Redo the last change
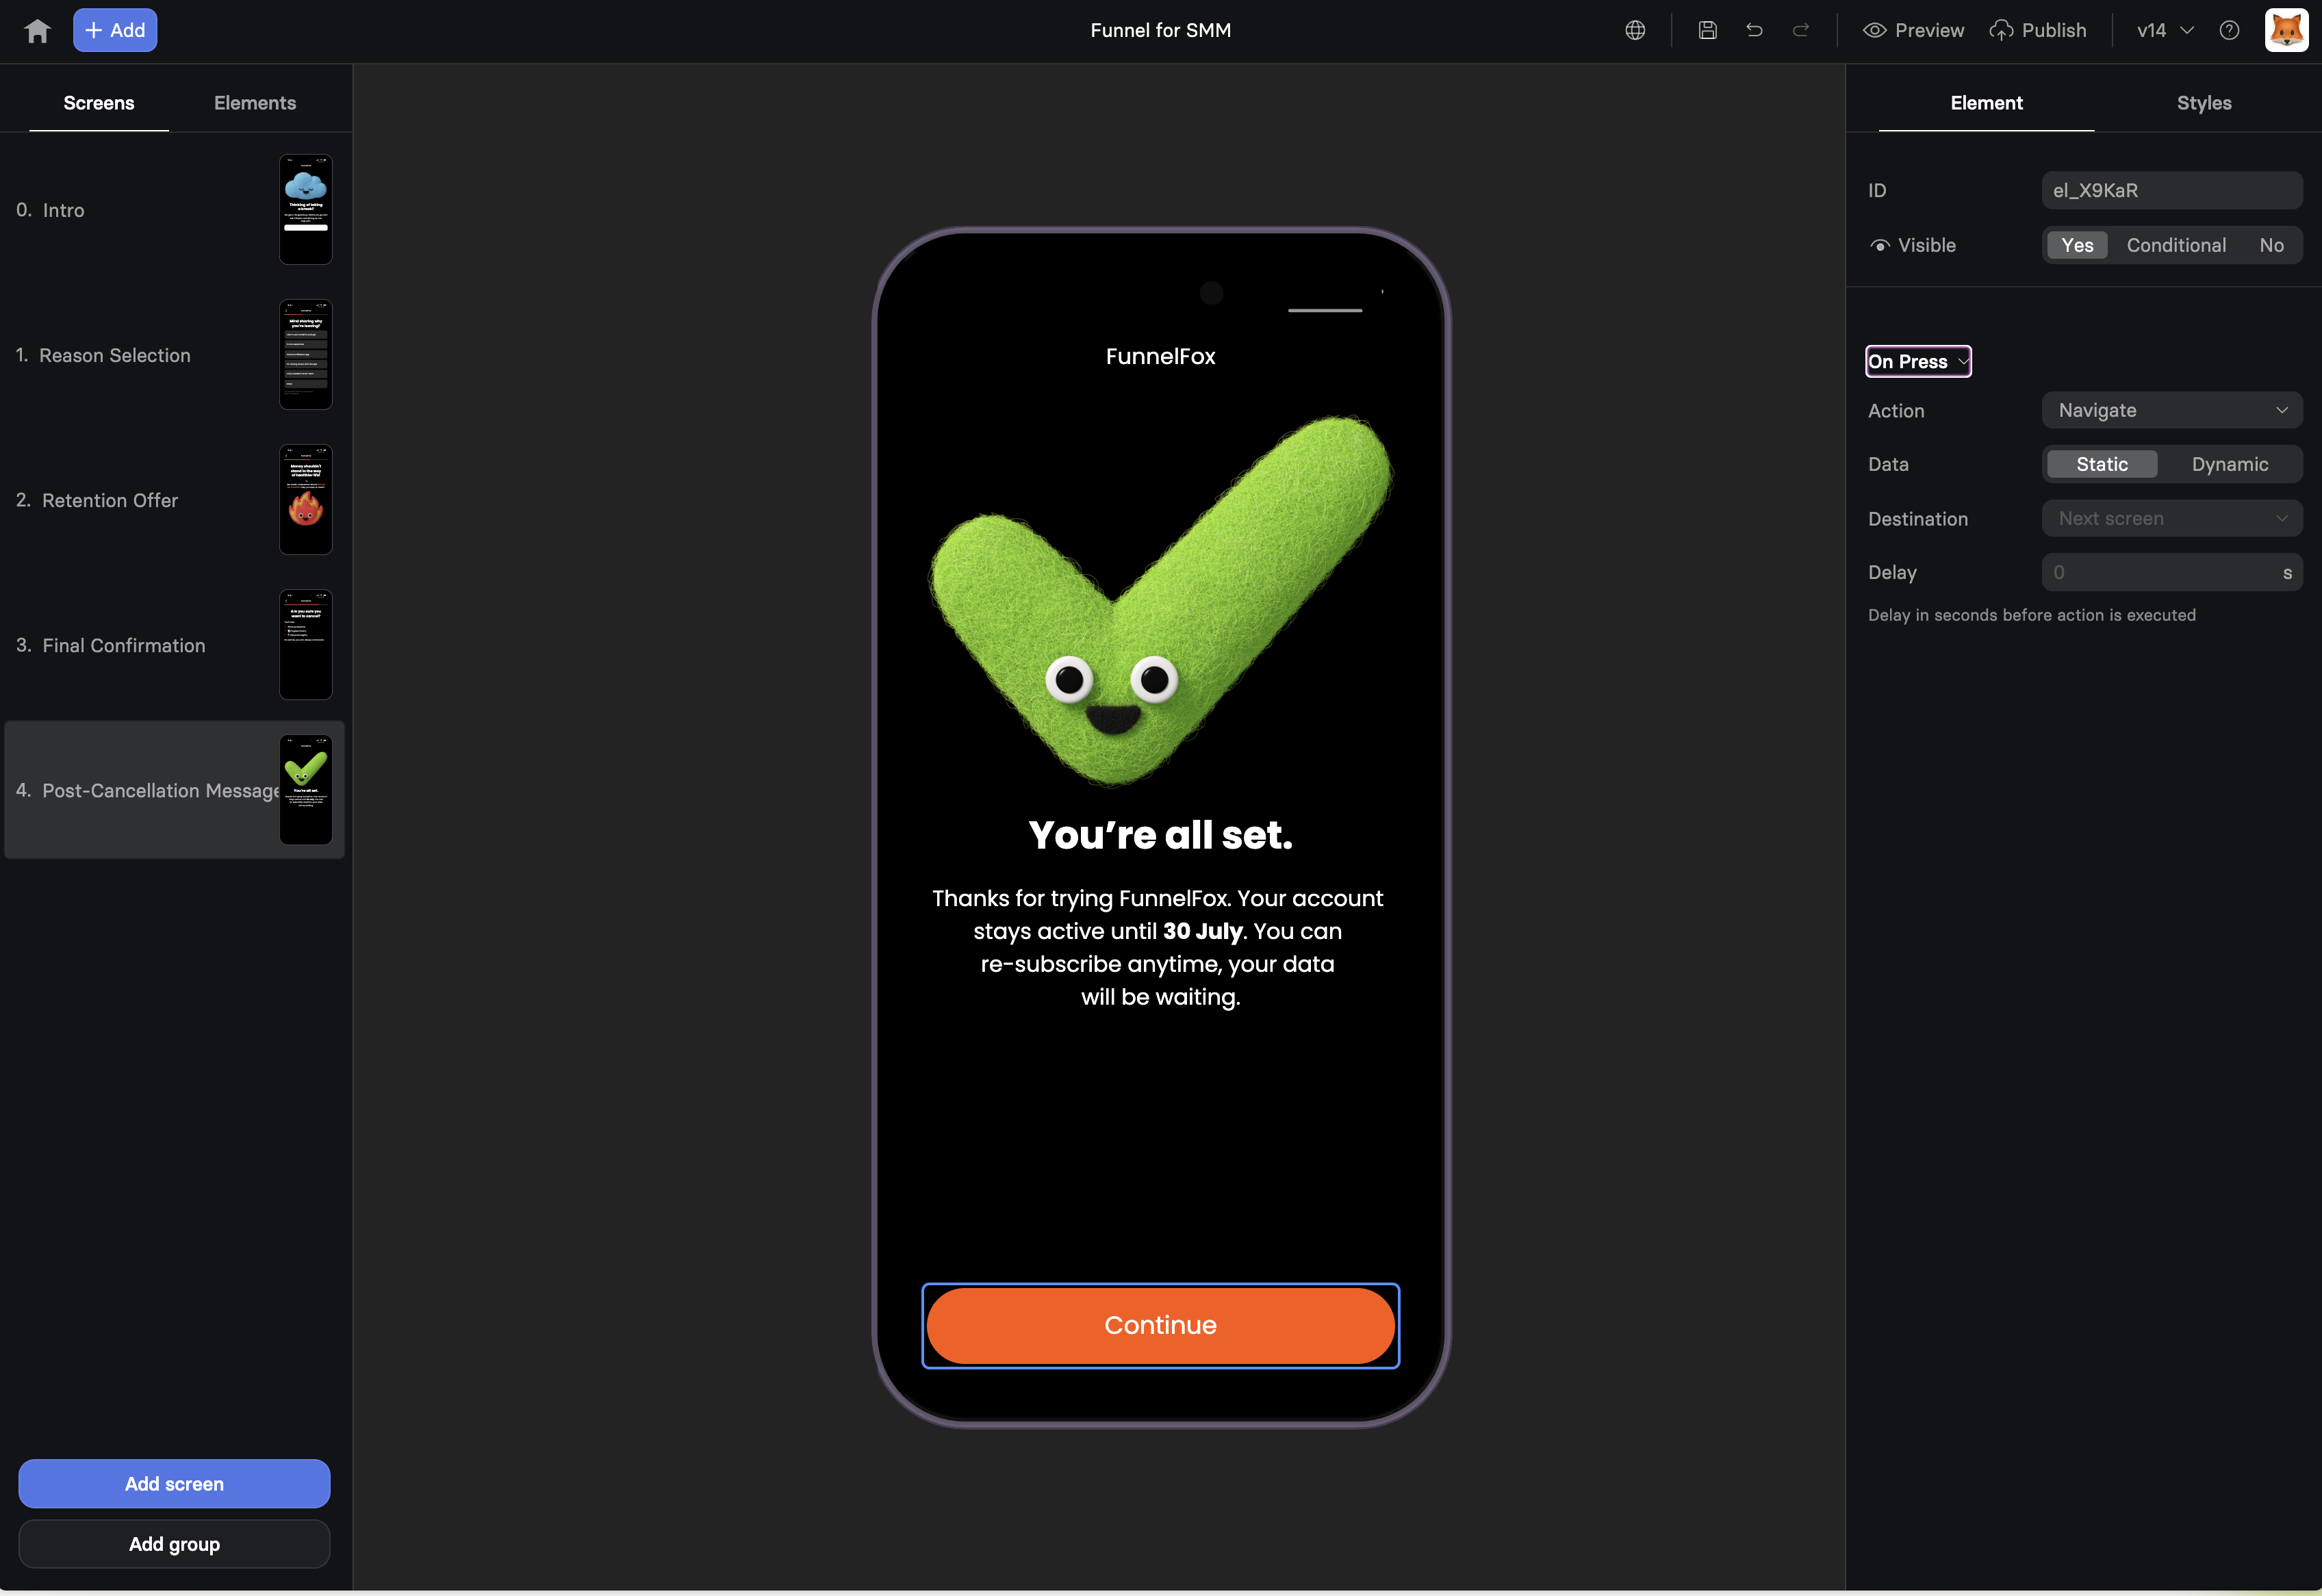The height and width of the screenshot is (1596, 2322). pos(1801,31)
